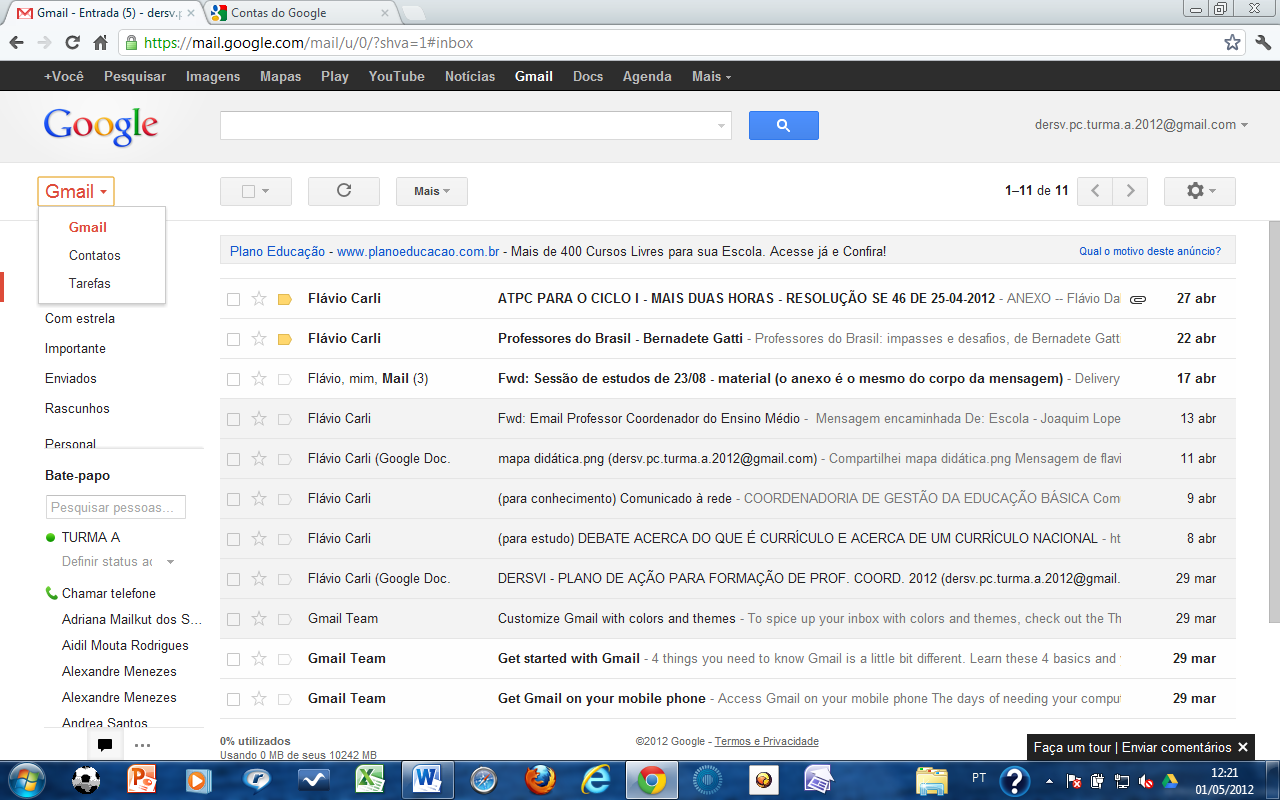This screenshot has height=800, width=1280.
Task: Open the Com estrela folder
Action: [80, 318]
